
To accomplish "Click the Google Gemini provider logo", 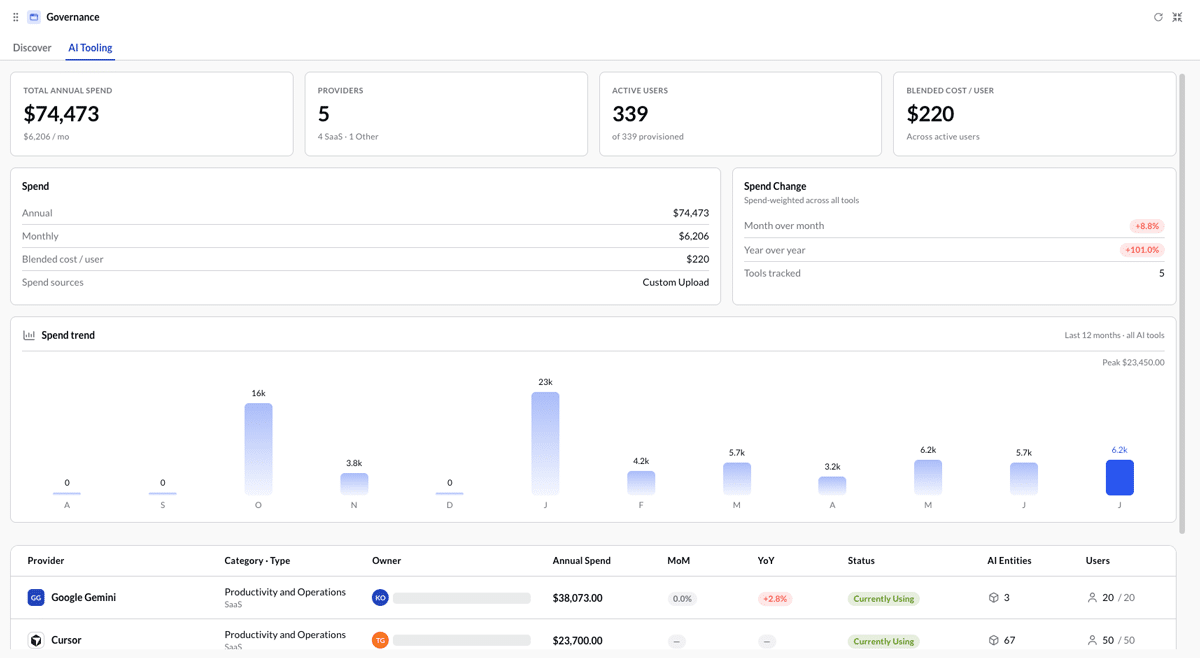I will [36, 598].
